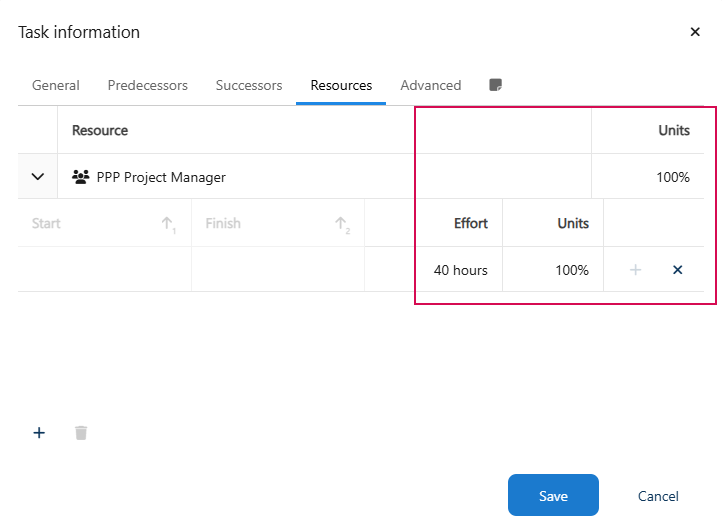Click the add resource plus icon
722x531 pixels.
(x=40, y=433)
